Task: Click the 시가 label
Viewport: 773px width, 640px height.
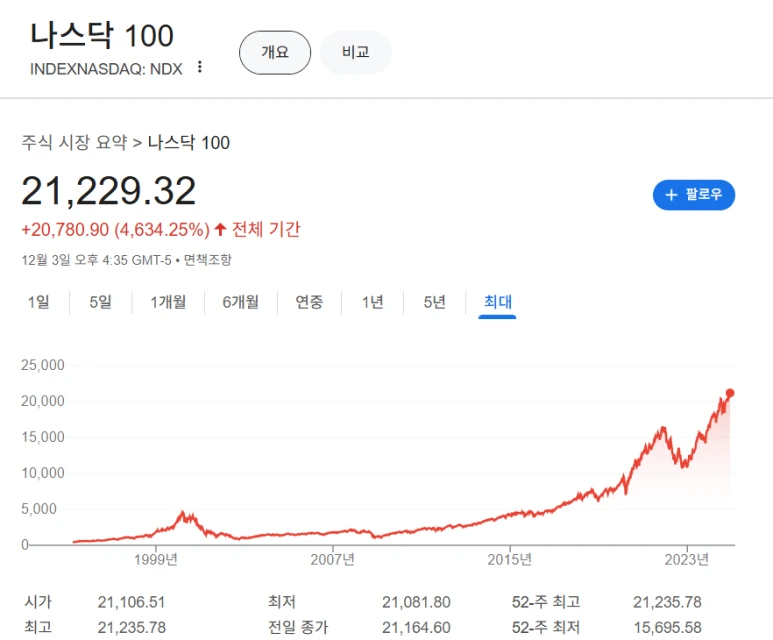Action: point(38,602)
